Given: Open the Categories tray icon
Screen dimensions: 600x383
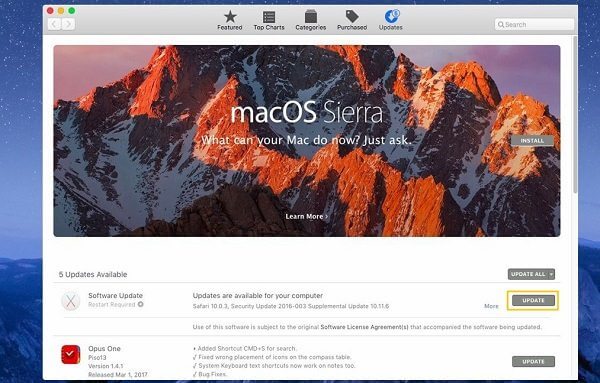Looking at the screenshot, I should (x=310, y=16).
